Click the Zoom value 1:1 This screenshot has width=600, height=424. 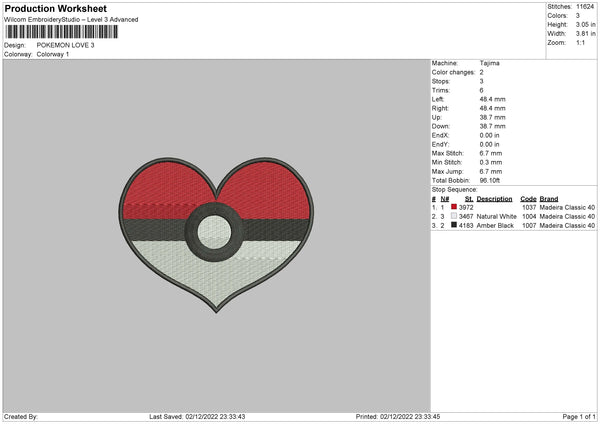580,43
